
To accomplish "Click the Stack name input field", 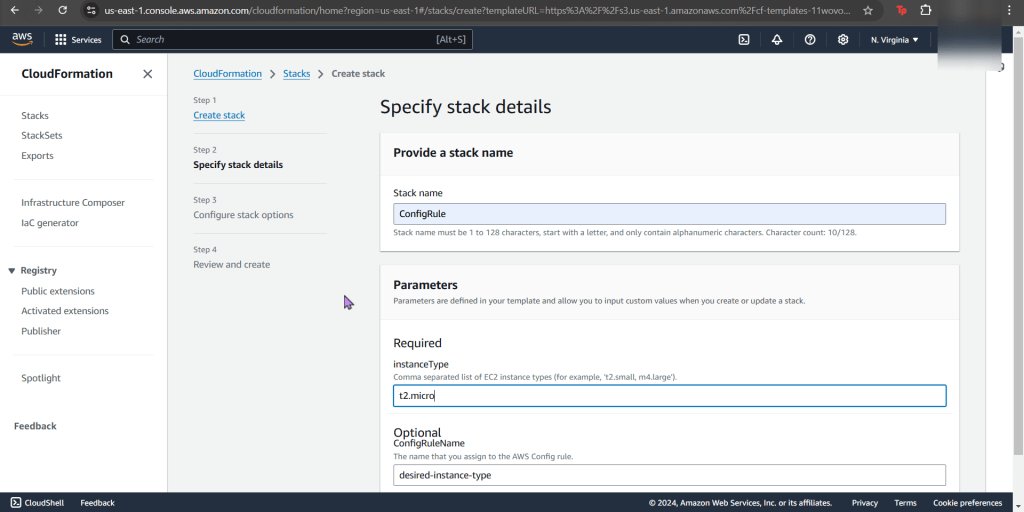I will 669,214.
